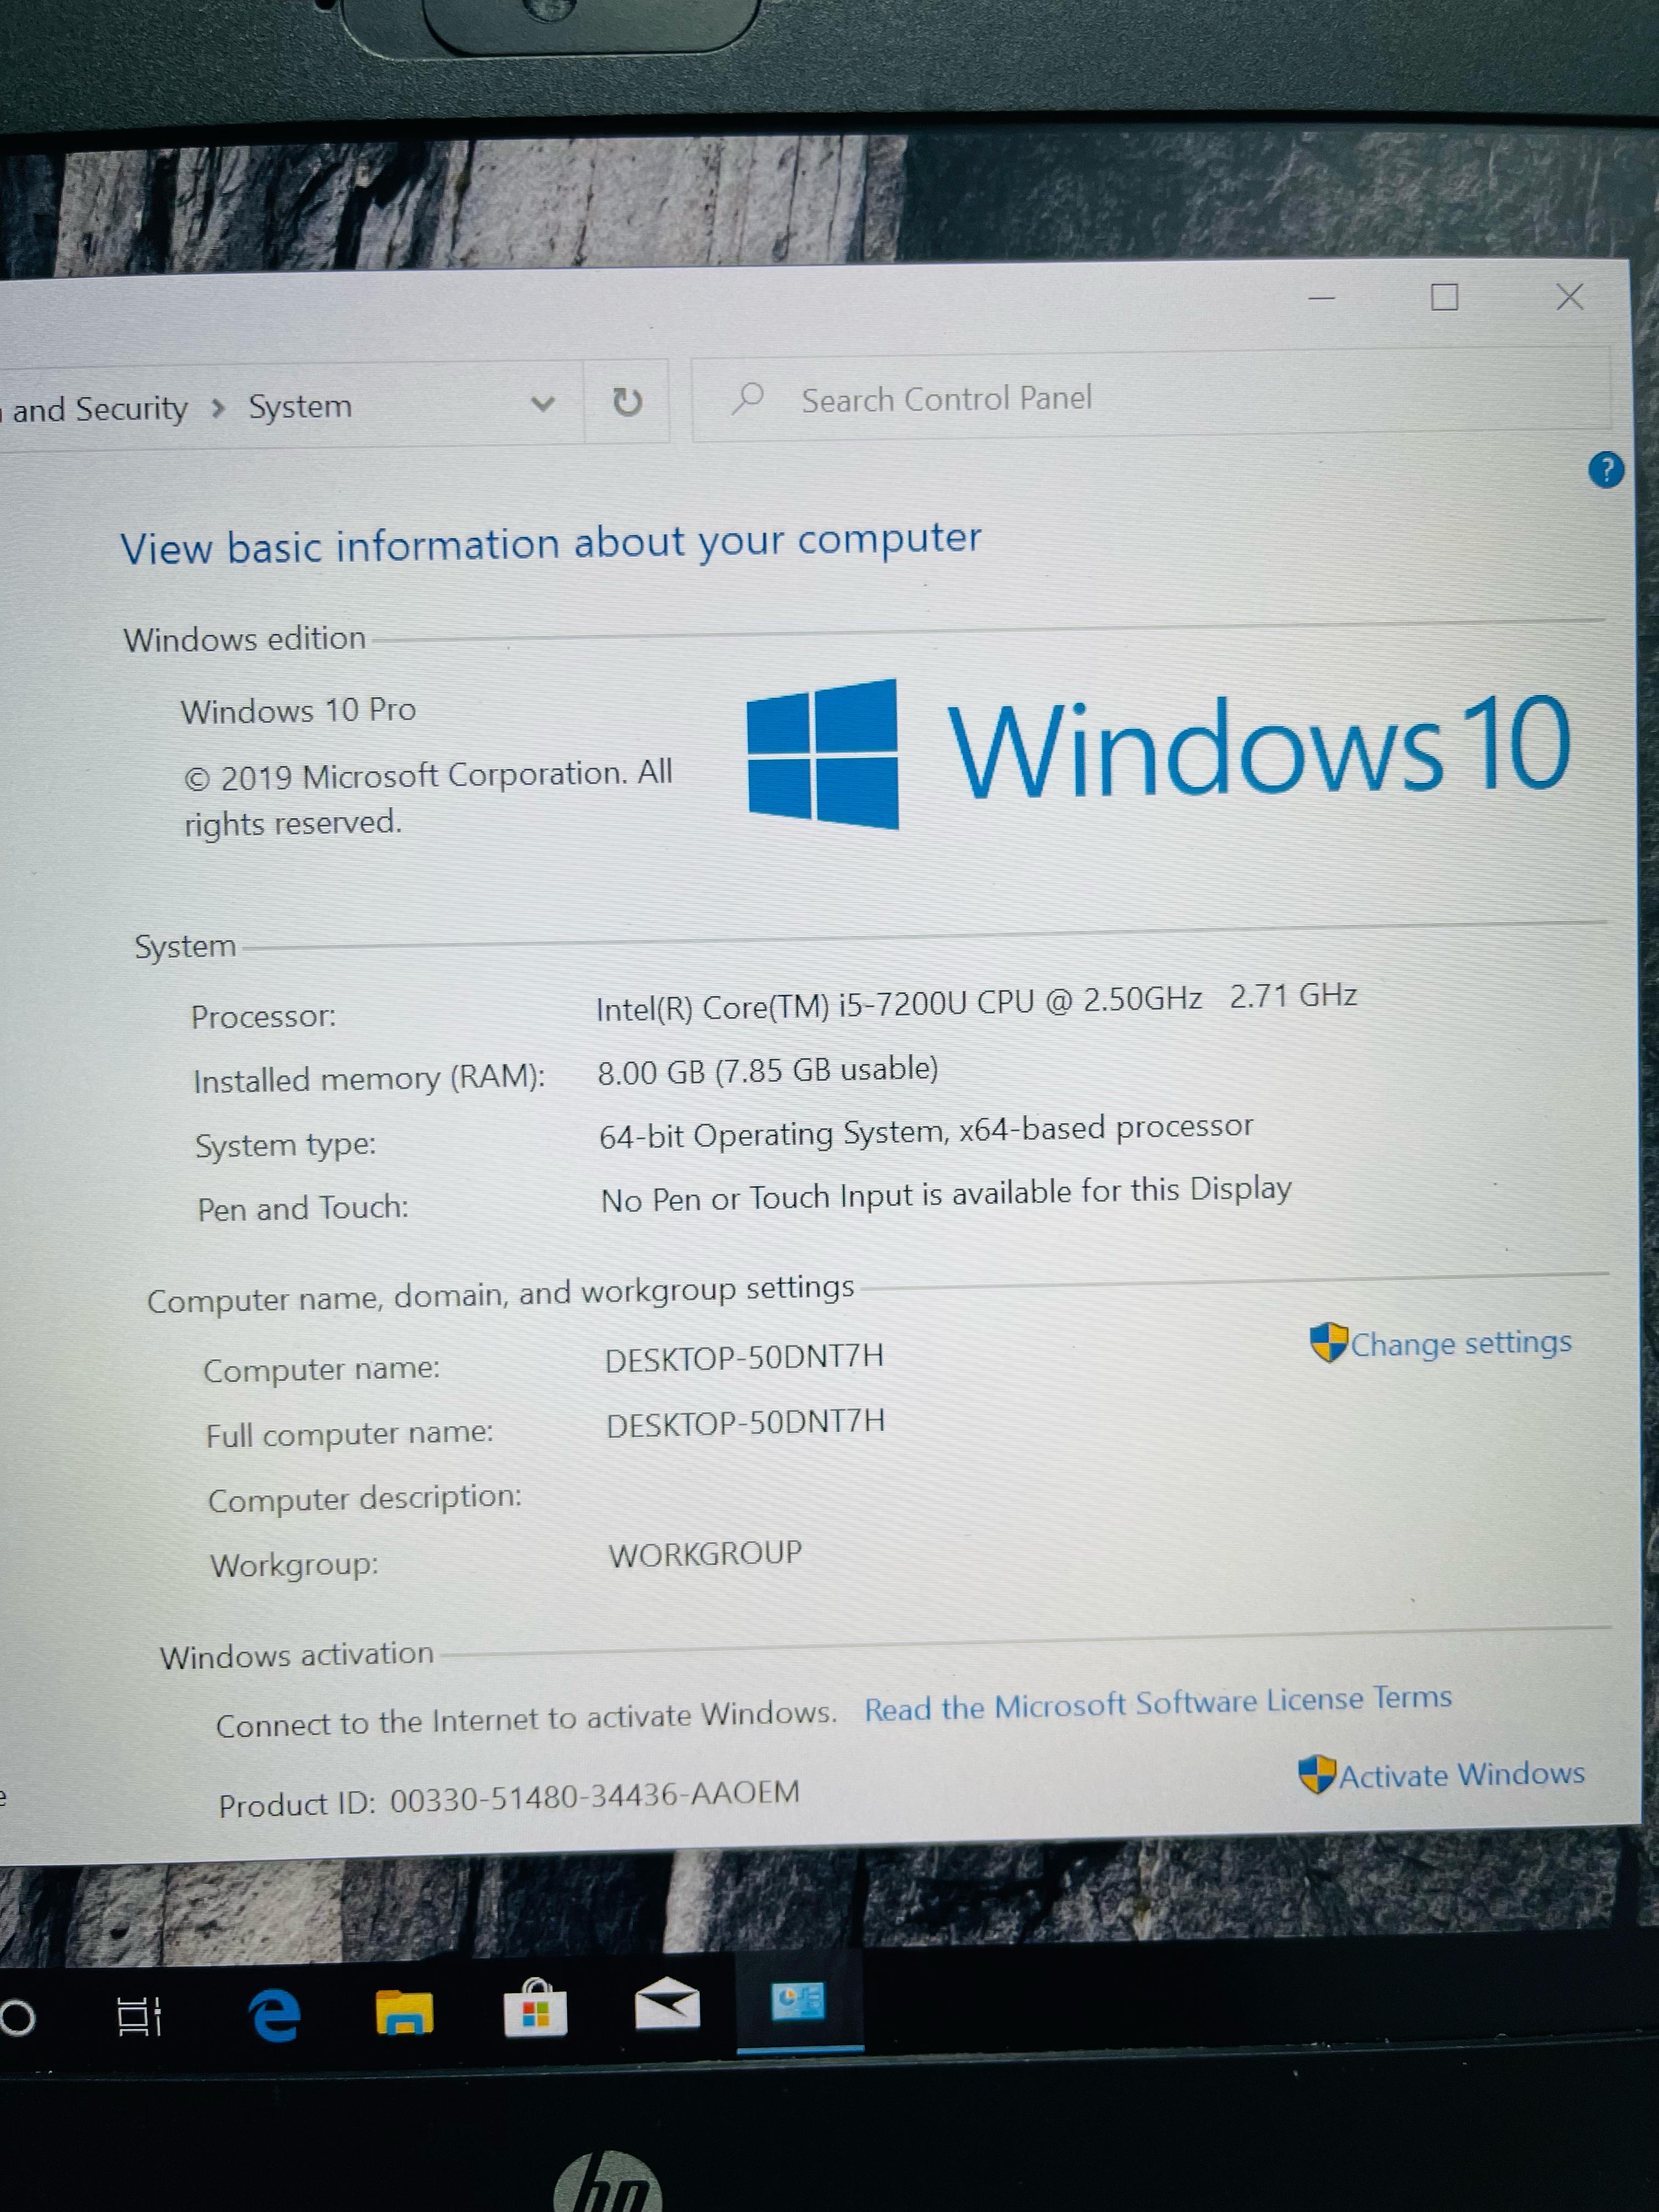Click the refresh button in the address bar
1659x2212 pixels.
point(627,402)
